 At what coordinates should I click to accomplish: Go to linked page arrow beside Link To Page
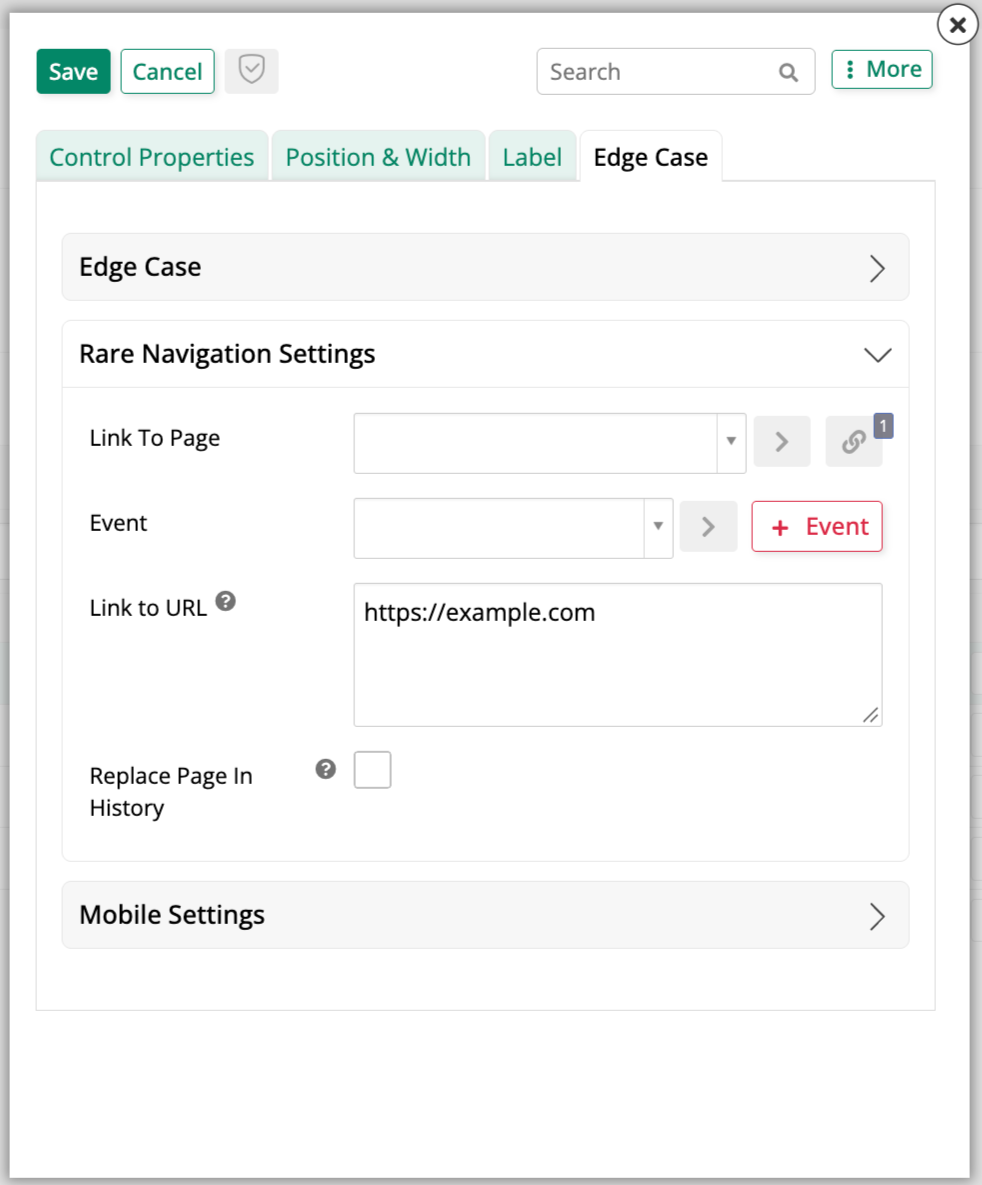tap(782, 441)
